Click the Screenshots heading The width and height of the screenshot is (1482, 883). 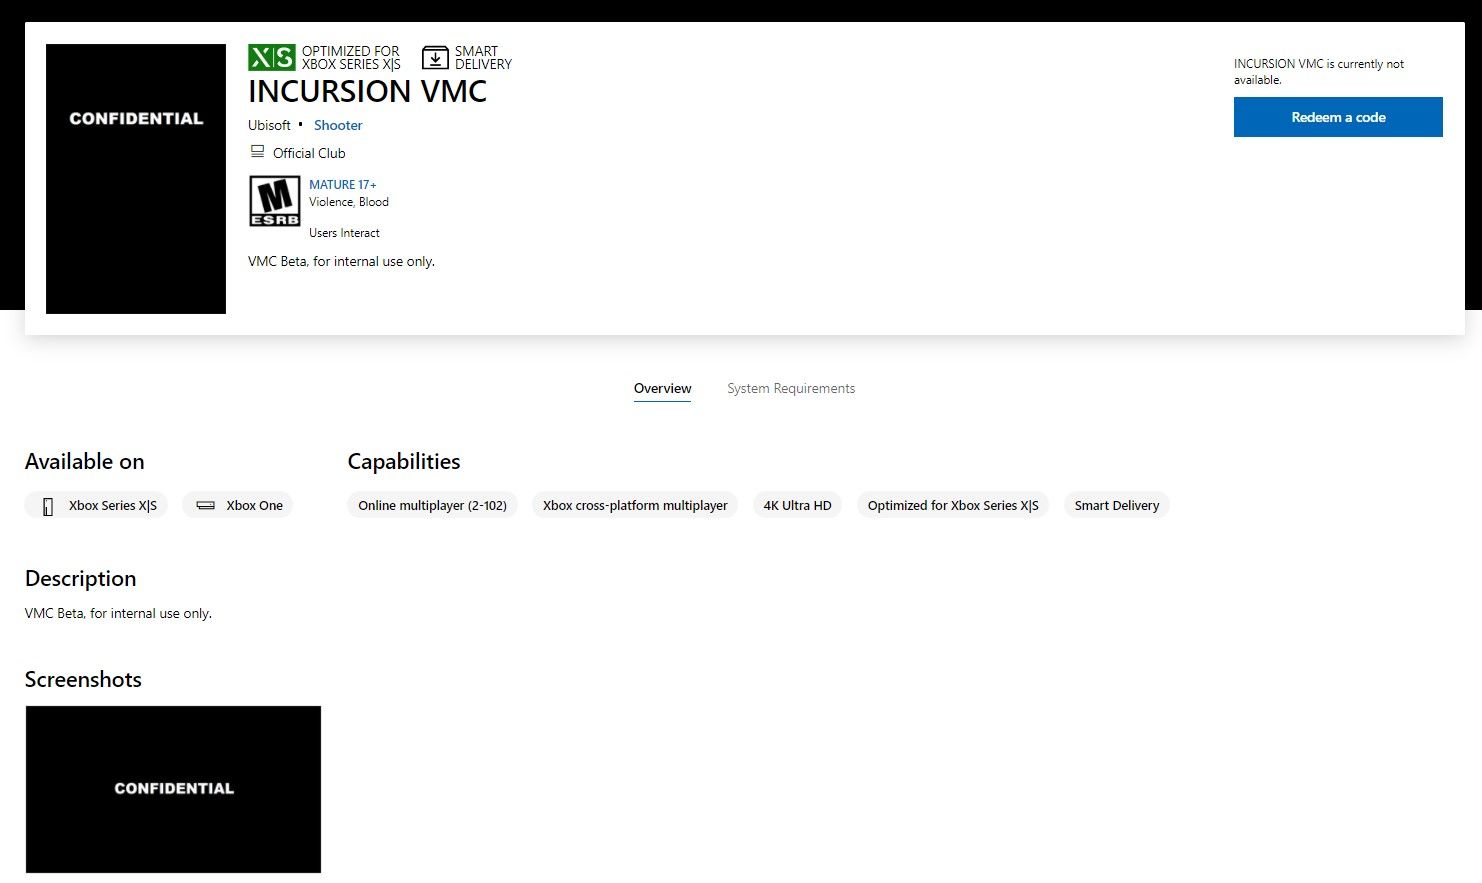(83, 679)
